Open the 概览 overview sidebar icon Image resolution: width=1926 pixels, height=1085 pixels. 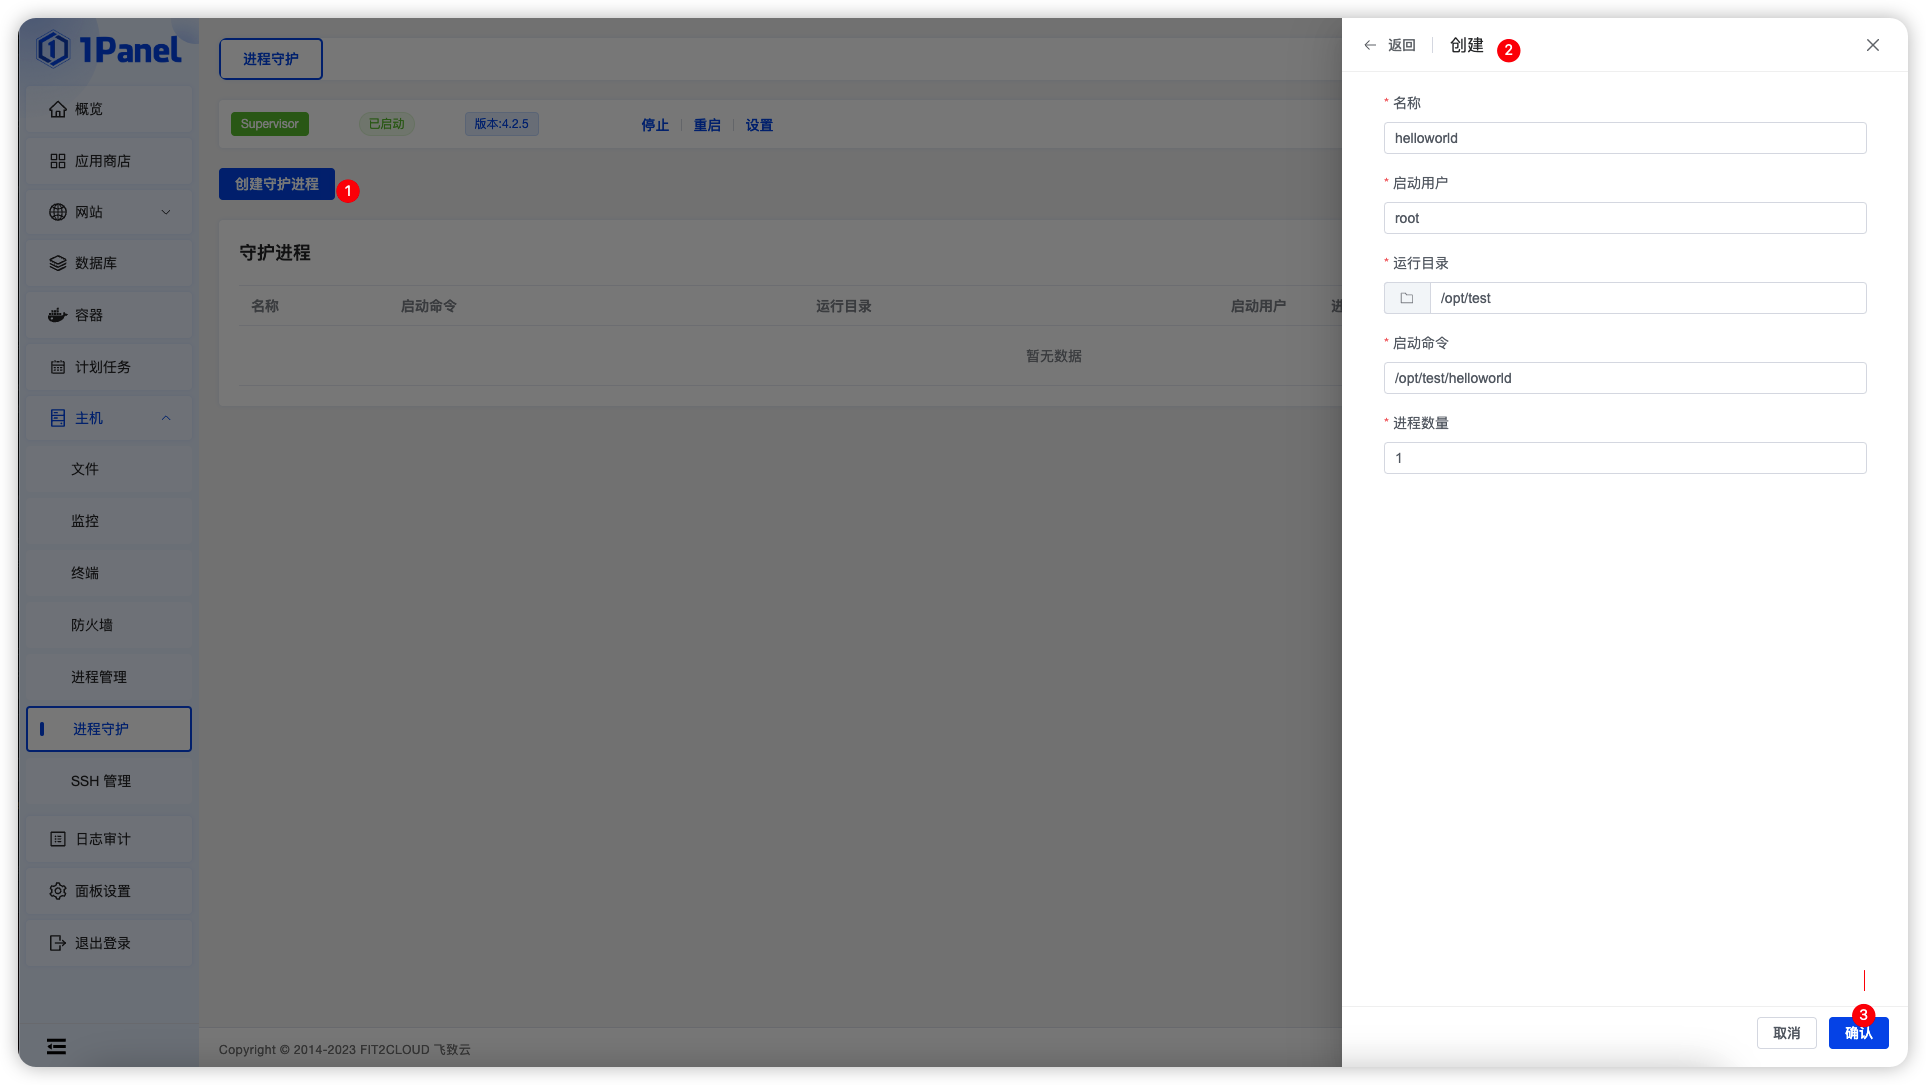click(x=58, y=109)
